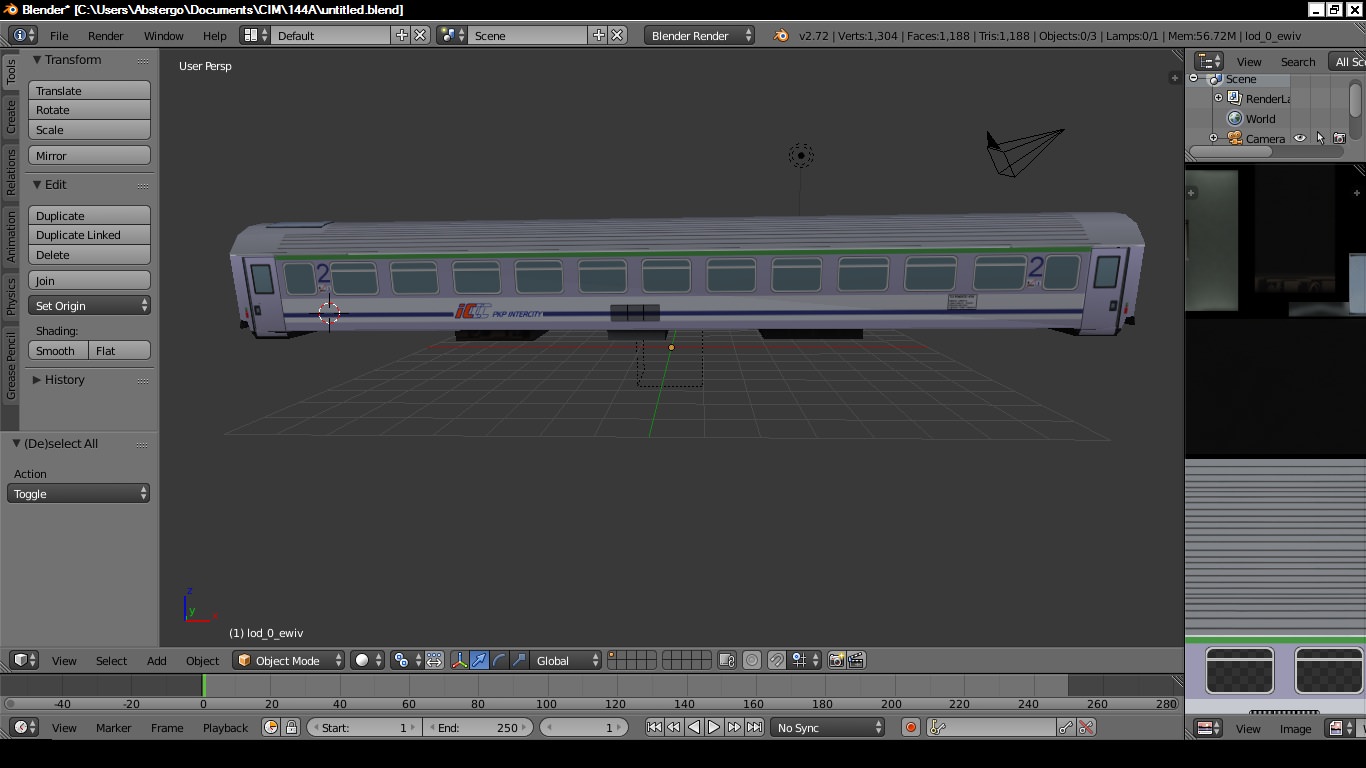The width and height of the screenshot is (1366, 768).
Task: Toggle lock time to other windows
Action: pyautogui.click(x=291, y=728)
